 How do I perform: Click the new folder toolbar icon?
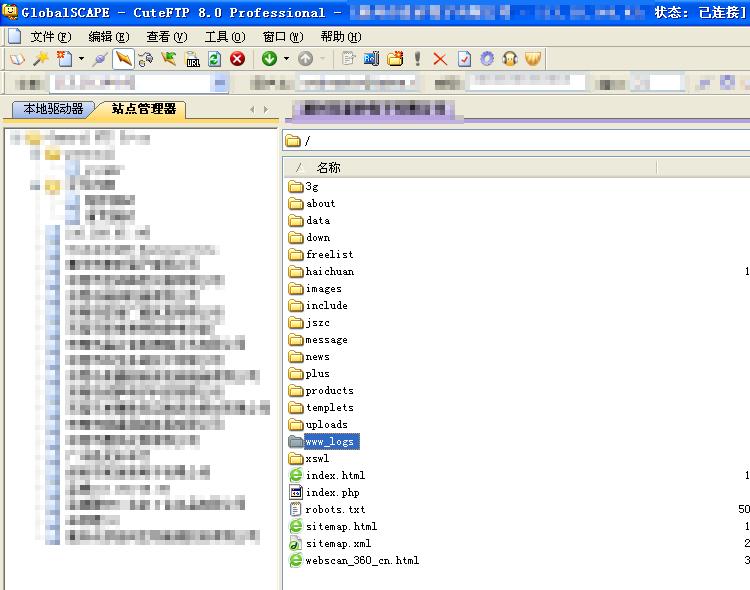coord(395,59)
